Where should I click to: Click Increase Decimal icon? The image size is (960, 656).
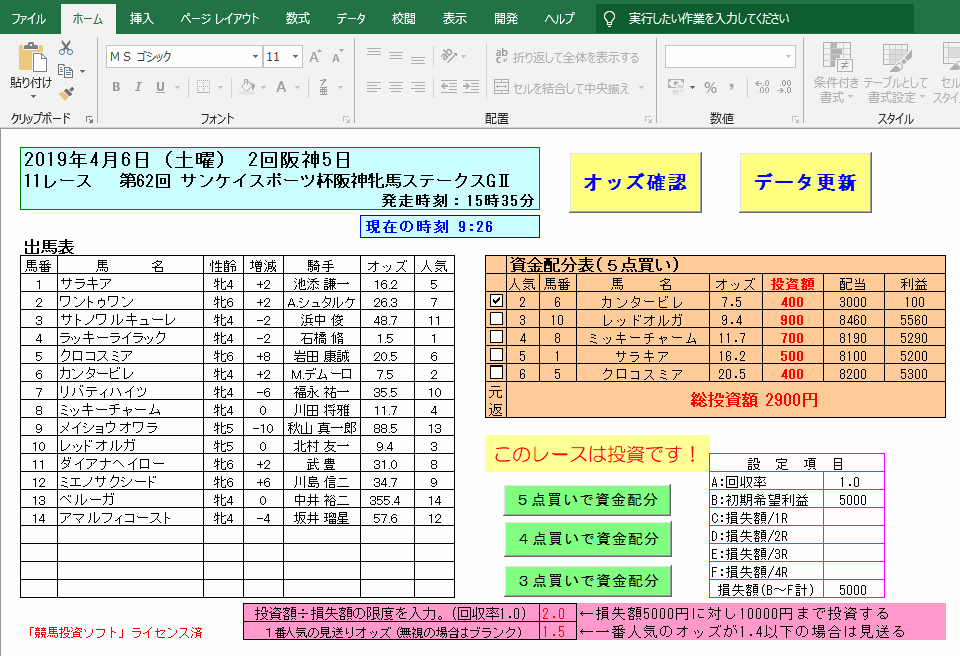[762, 87]
